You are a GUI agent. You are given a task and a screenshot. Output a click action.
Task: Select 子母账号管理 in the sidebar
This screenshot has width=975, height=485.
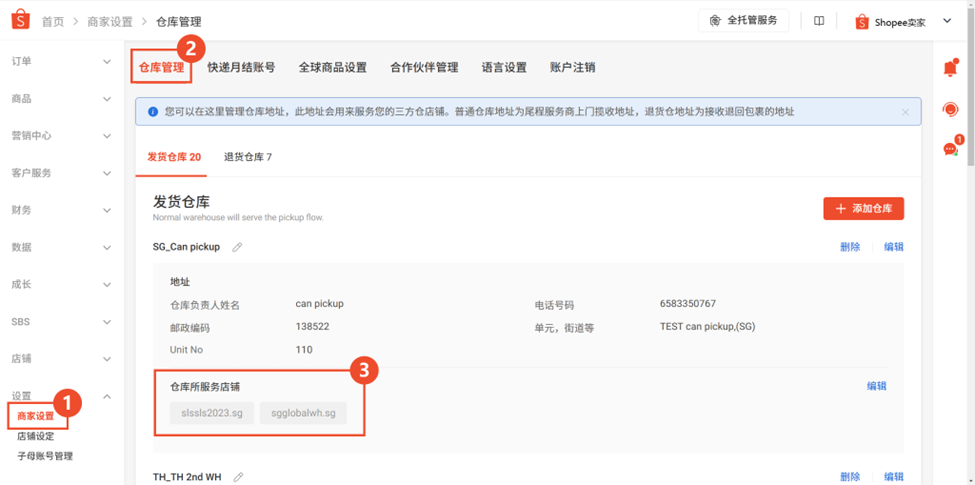pos(45,456)
